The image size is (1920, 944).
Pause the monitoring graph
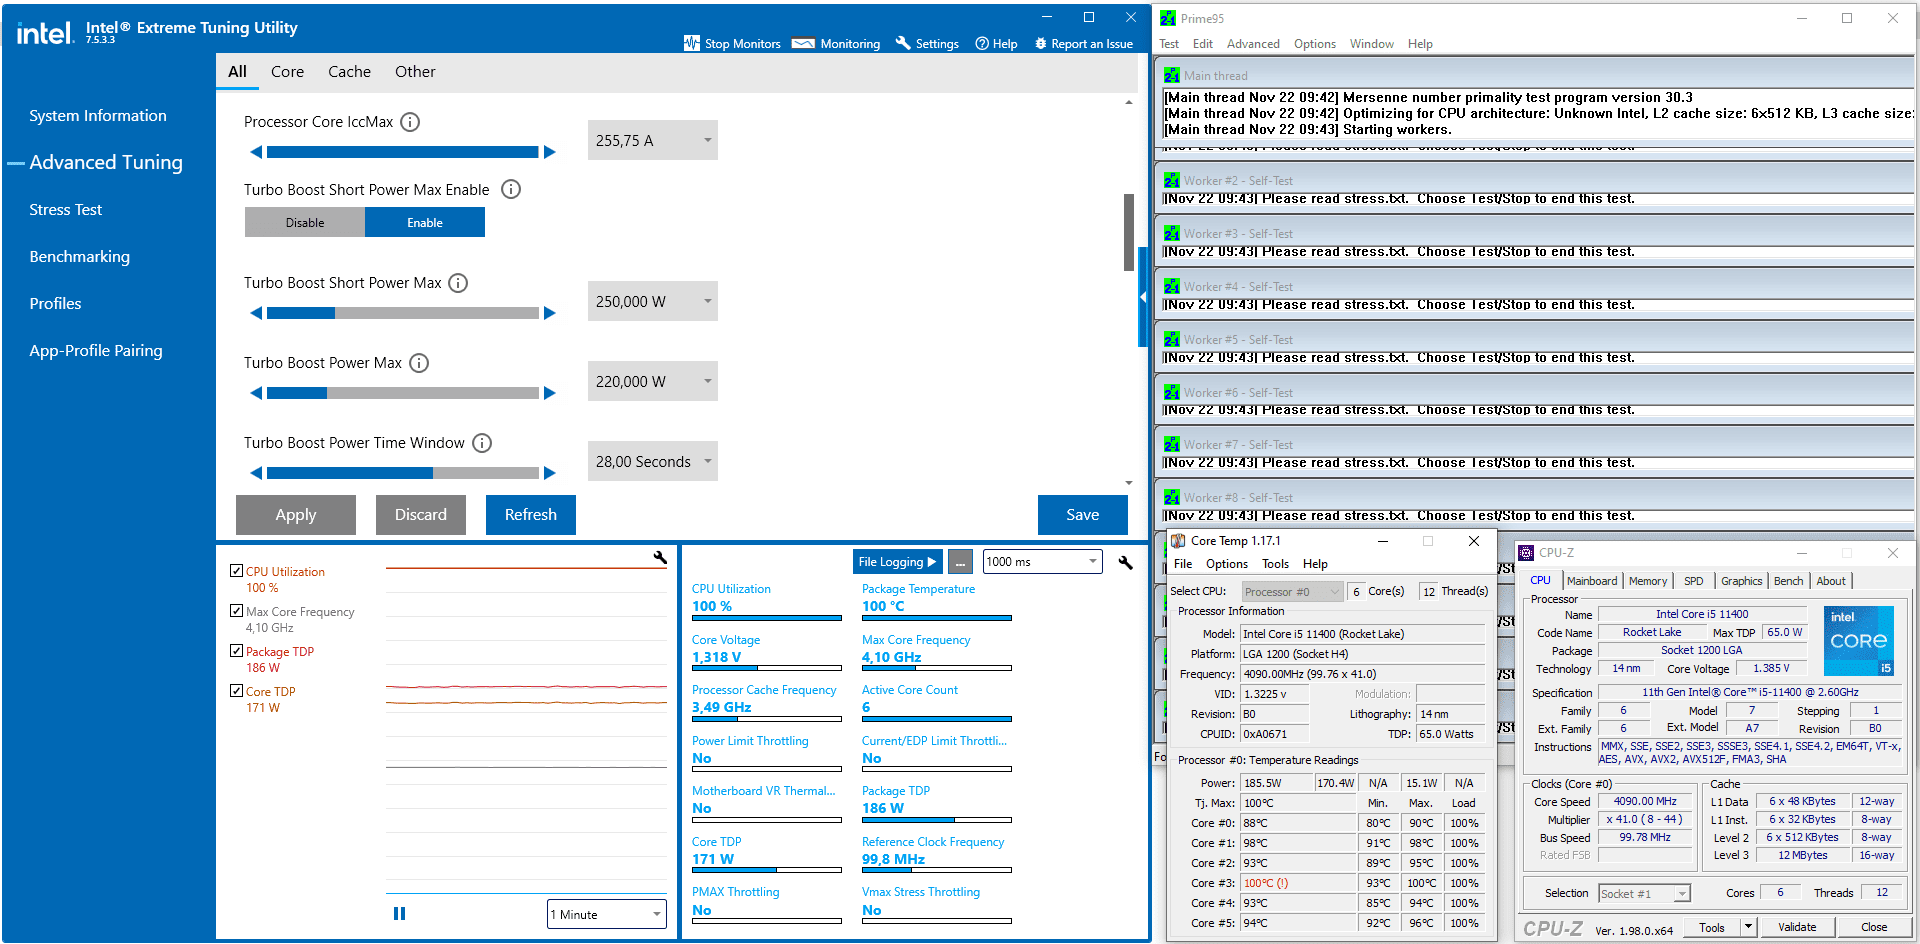[x=399, y=913]
